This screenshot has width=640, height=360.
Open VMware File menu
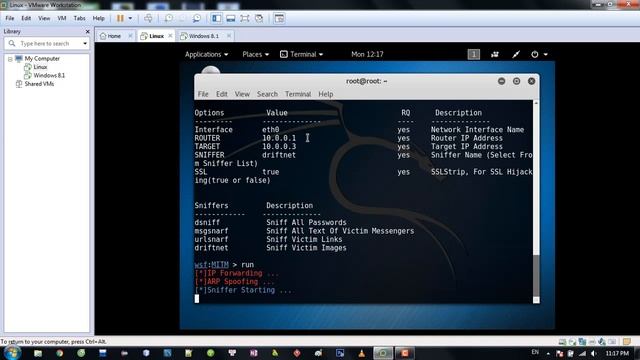10,18
